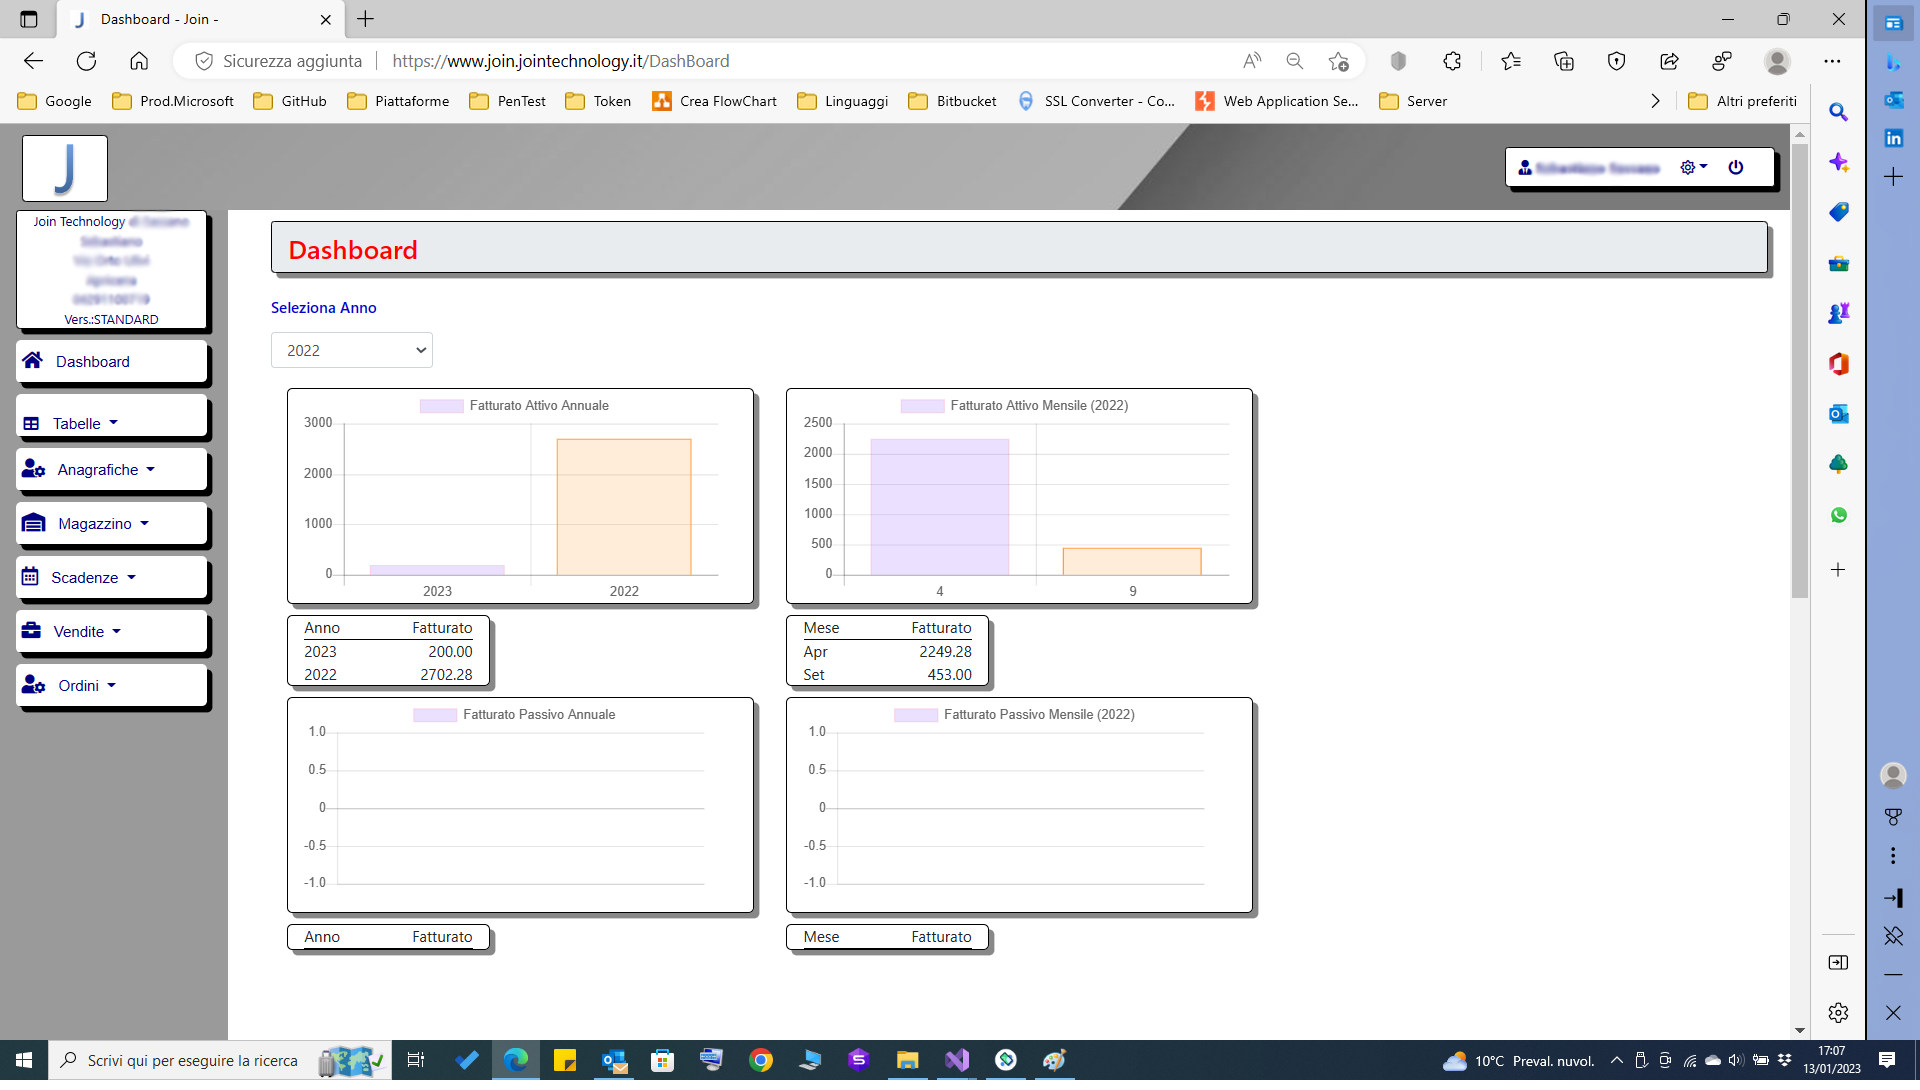Toggle Fatturato Attivo Mensile legend swatch

922,406
